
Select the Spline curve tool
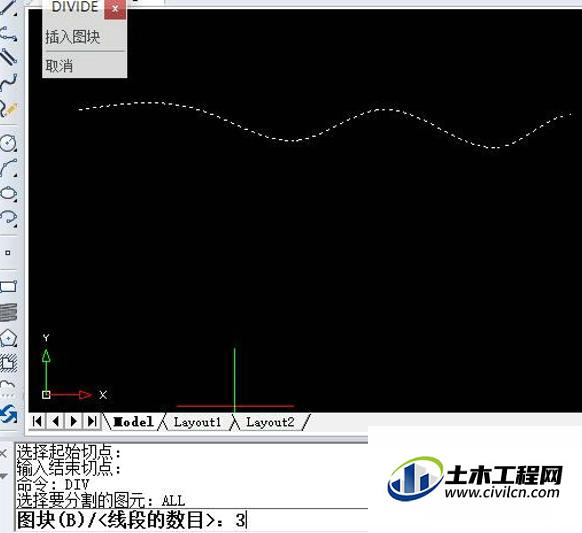pyautogui.click(x=8, y=82)
